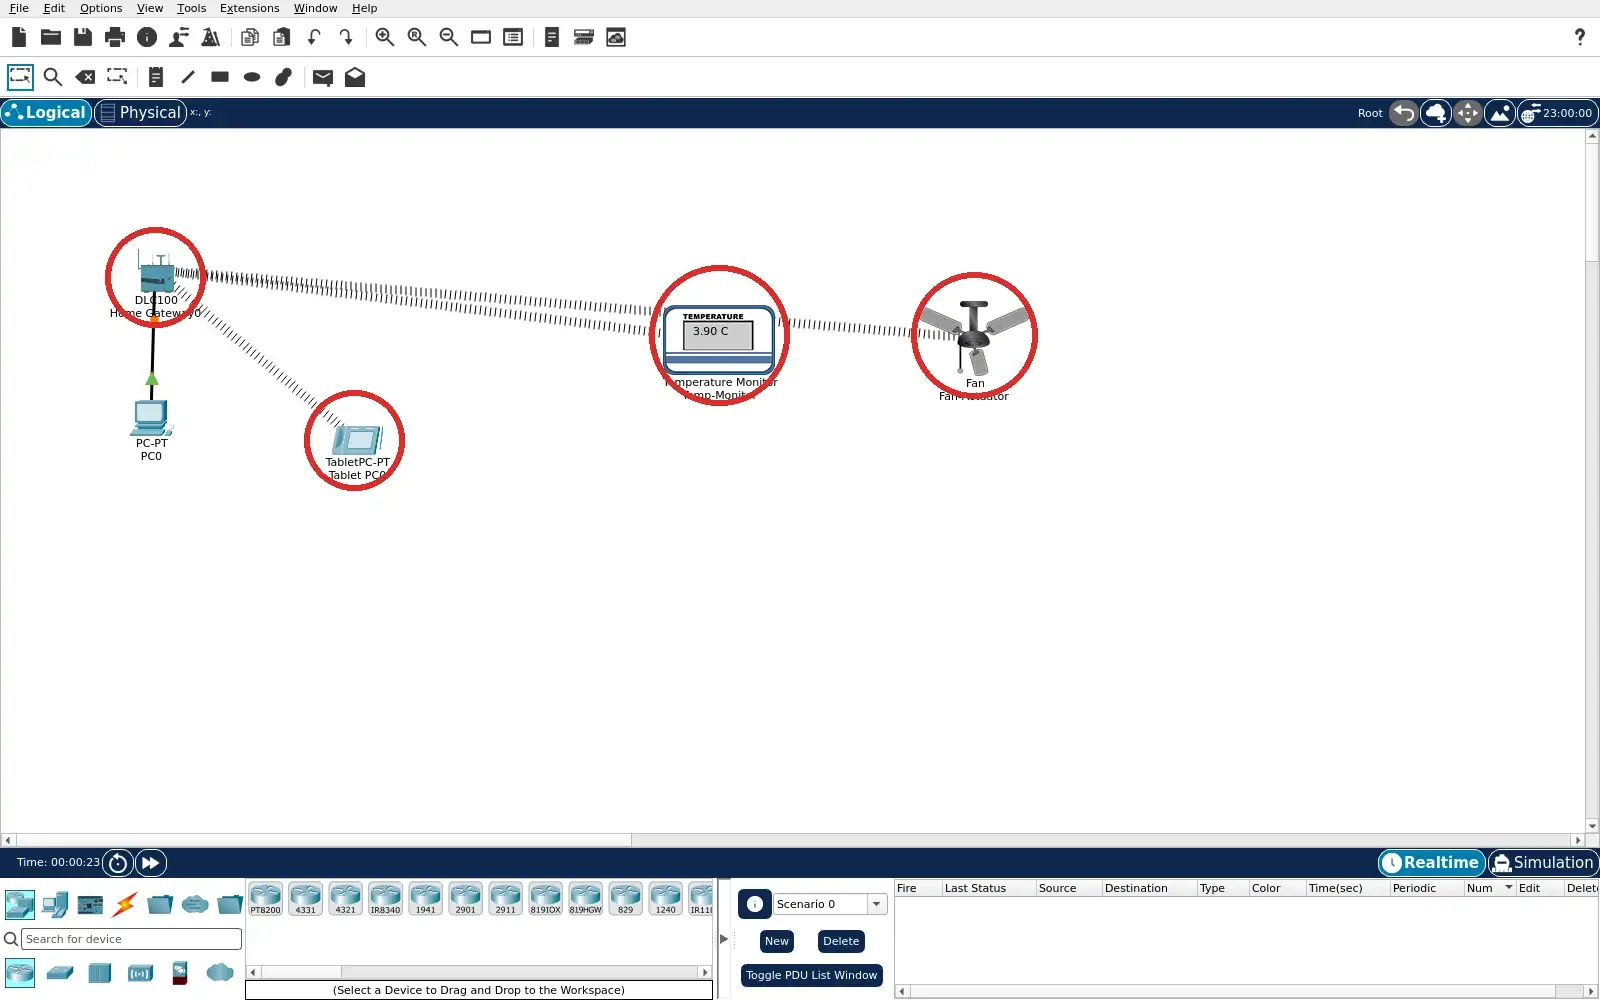Select the Connections lightning category
Screen dimensions: 1600x1000
point(125,905)
